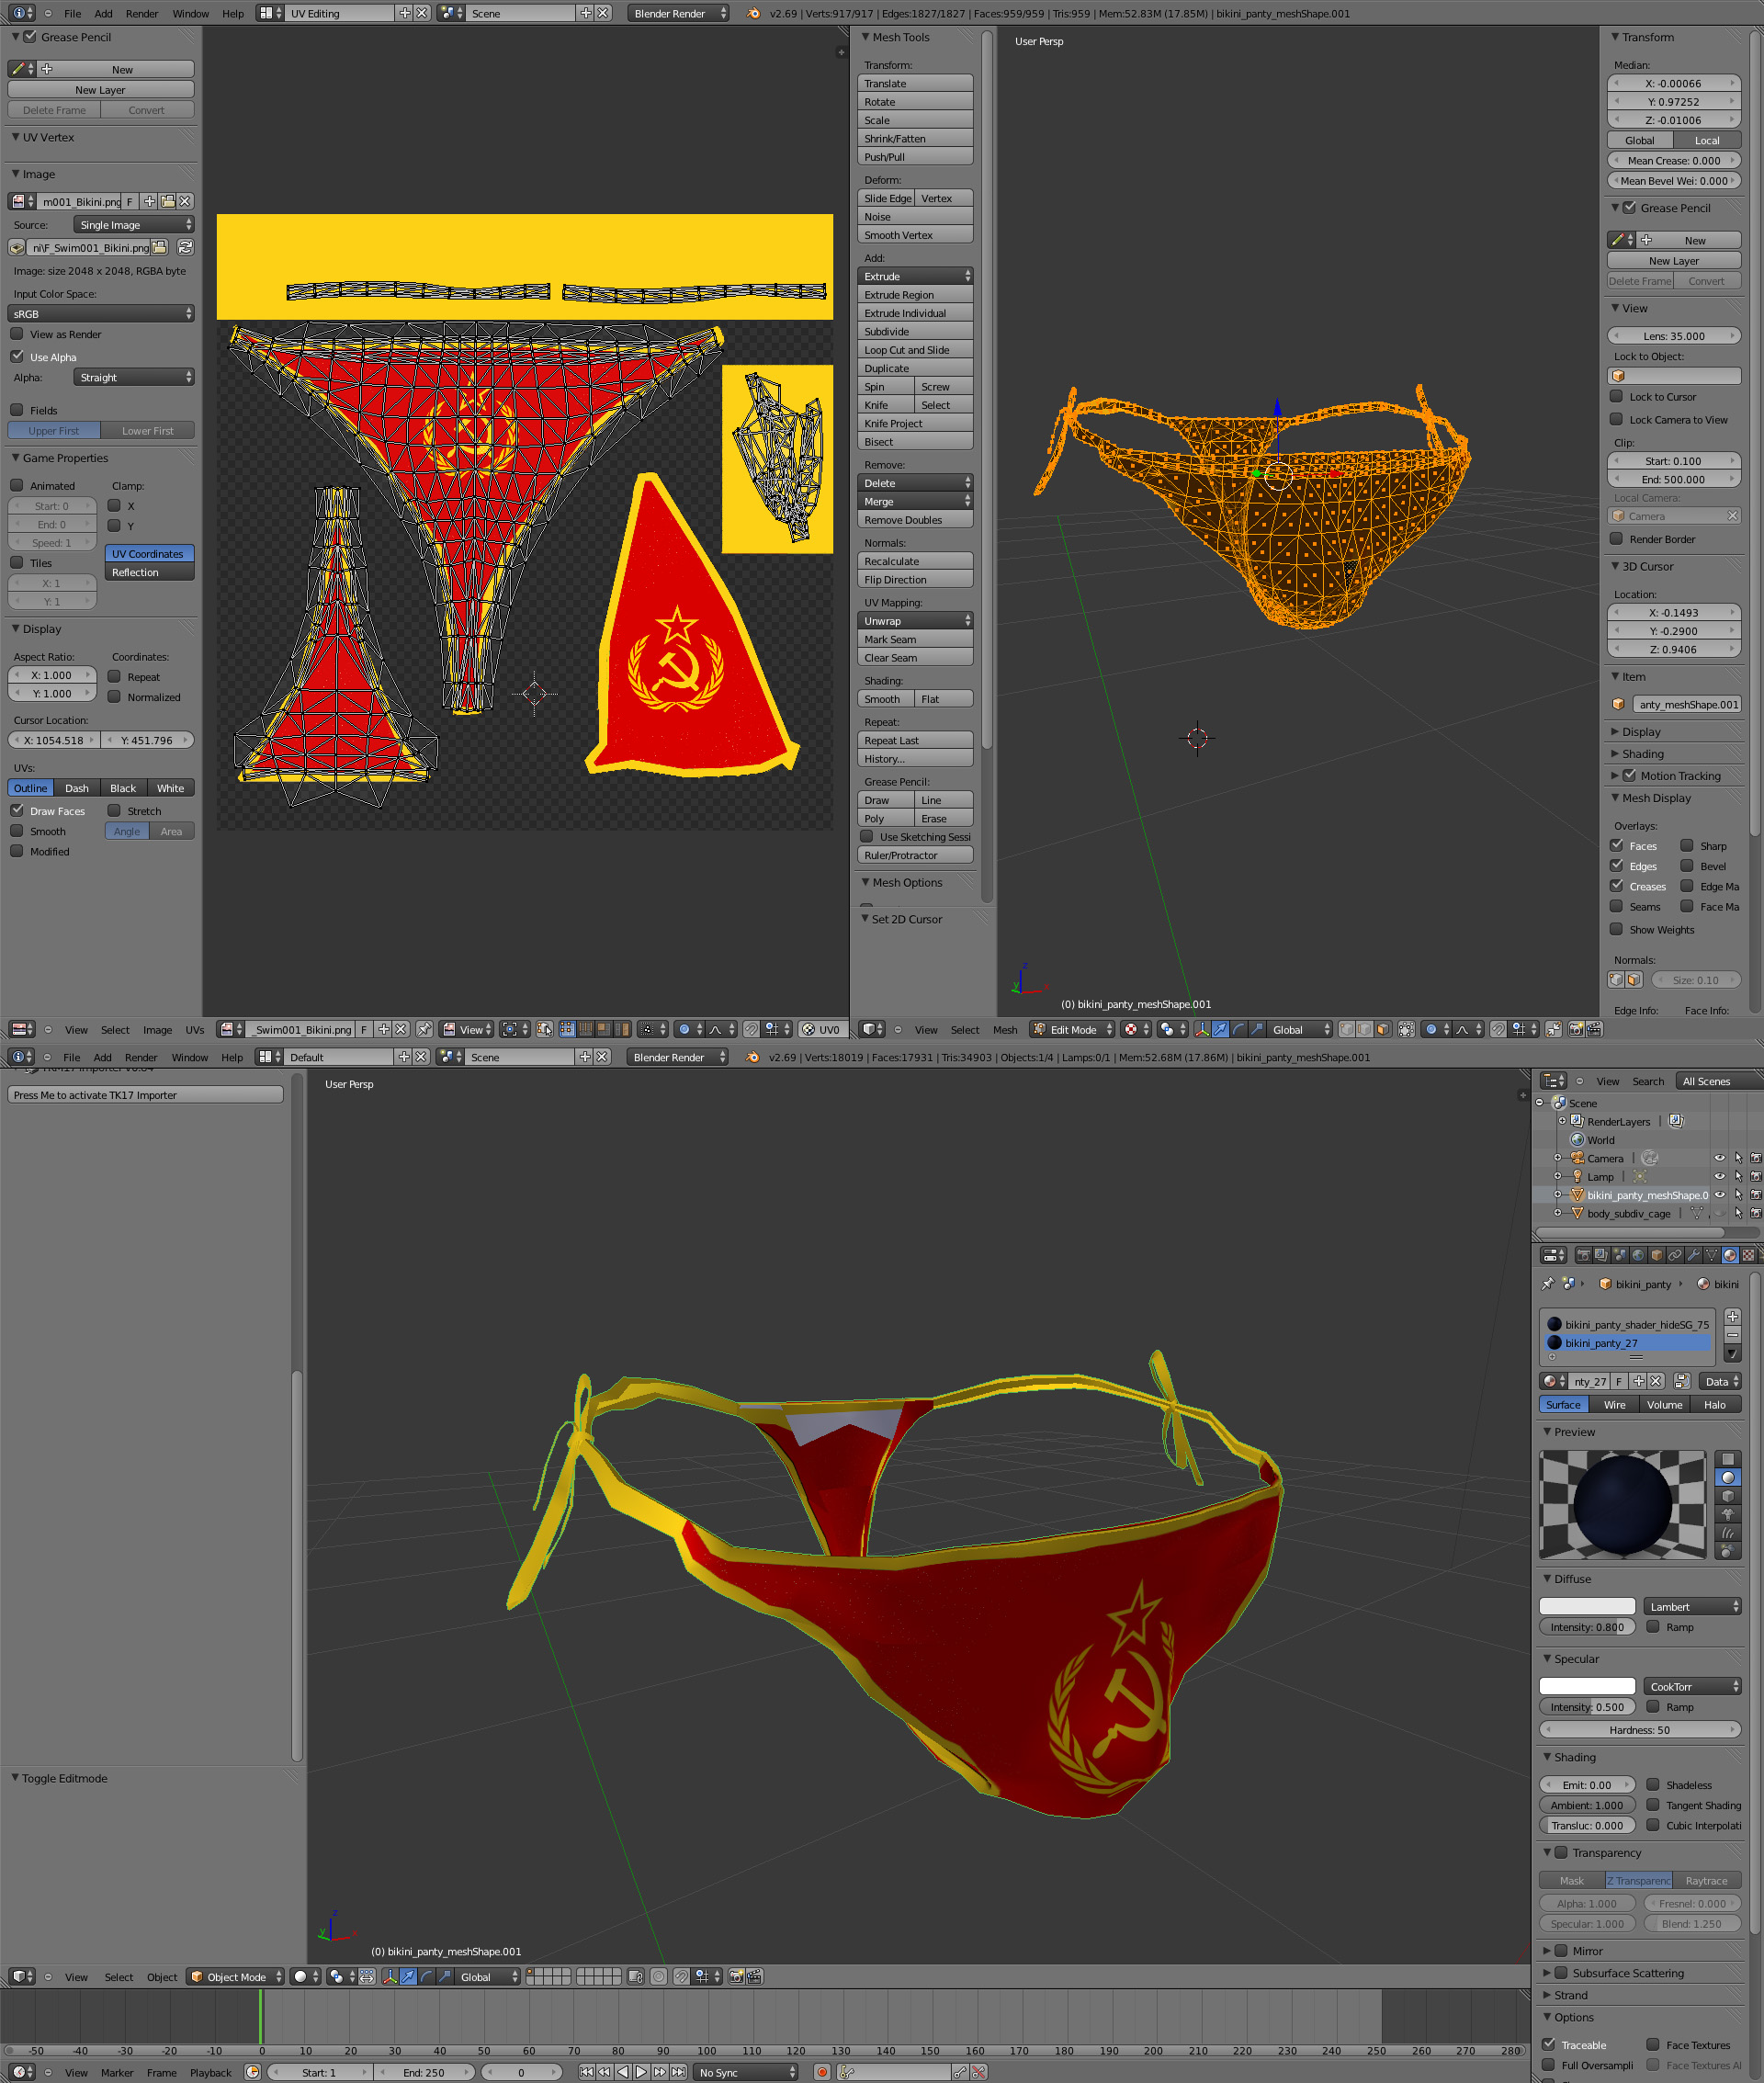Image resolution: width=1764 pixels, height=2083 pixels.
Task: Toggle visibility eye of the Camera in outliner
Action: point(1720,1158)
